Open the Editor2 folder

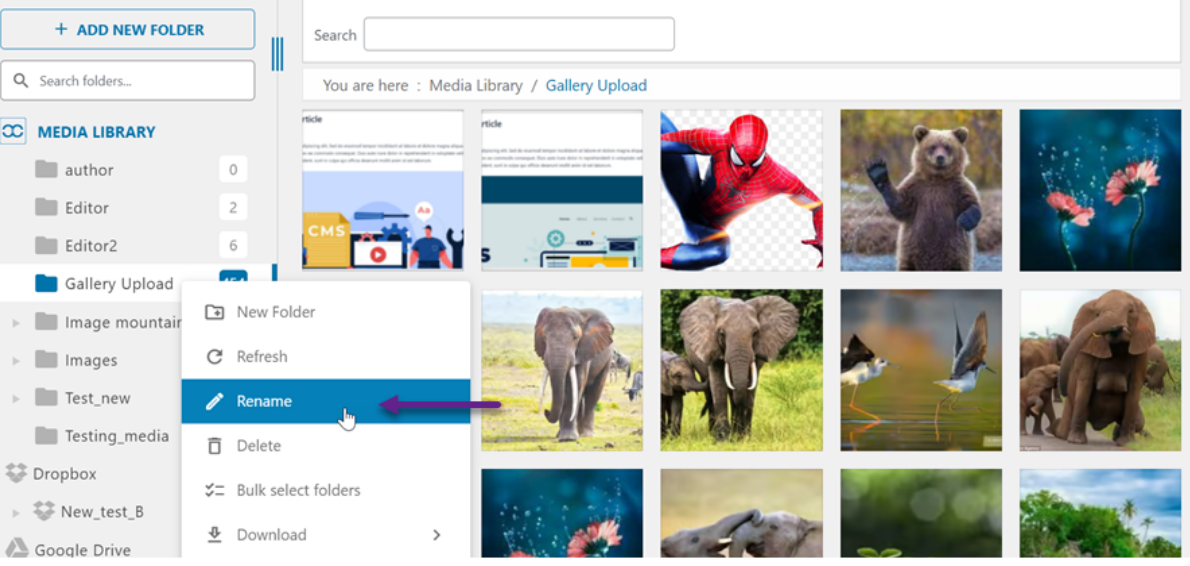point(91,246)
